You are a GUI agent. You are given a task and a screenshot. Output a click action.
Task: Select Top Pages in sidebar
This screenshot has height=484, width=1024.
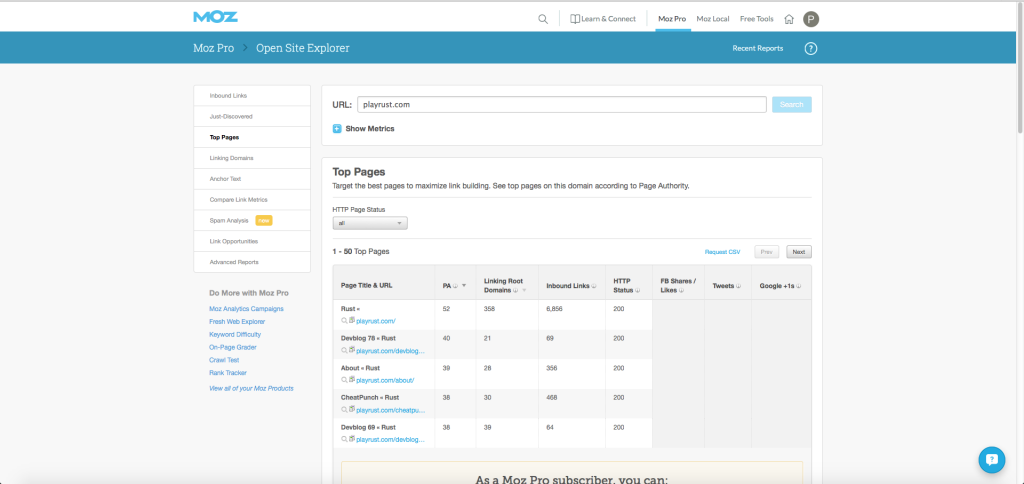[252, 137]
